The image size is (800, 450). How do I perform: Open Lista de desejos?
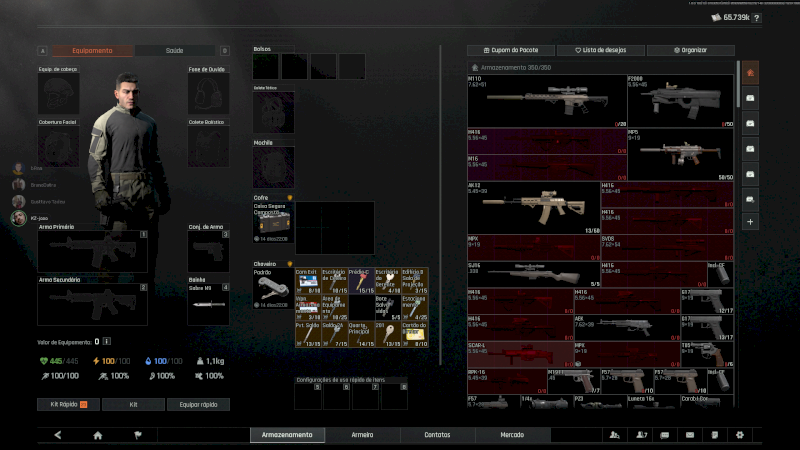click(598, 50)
